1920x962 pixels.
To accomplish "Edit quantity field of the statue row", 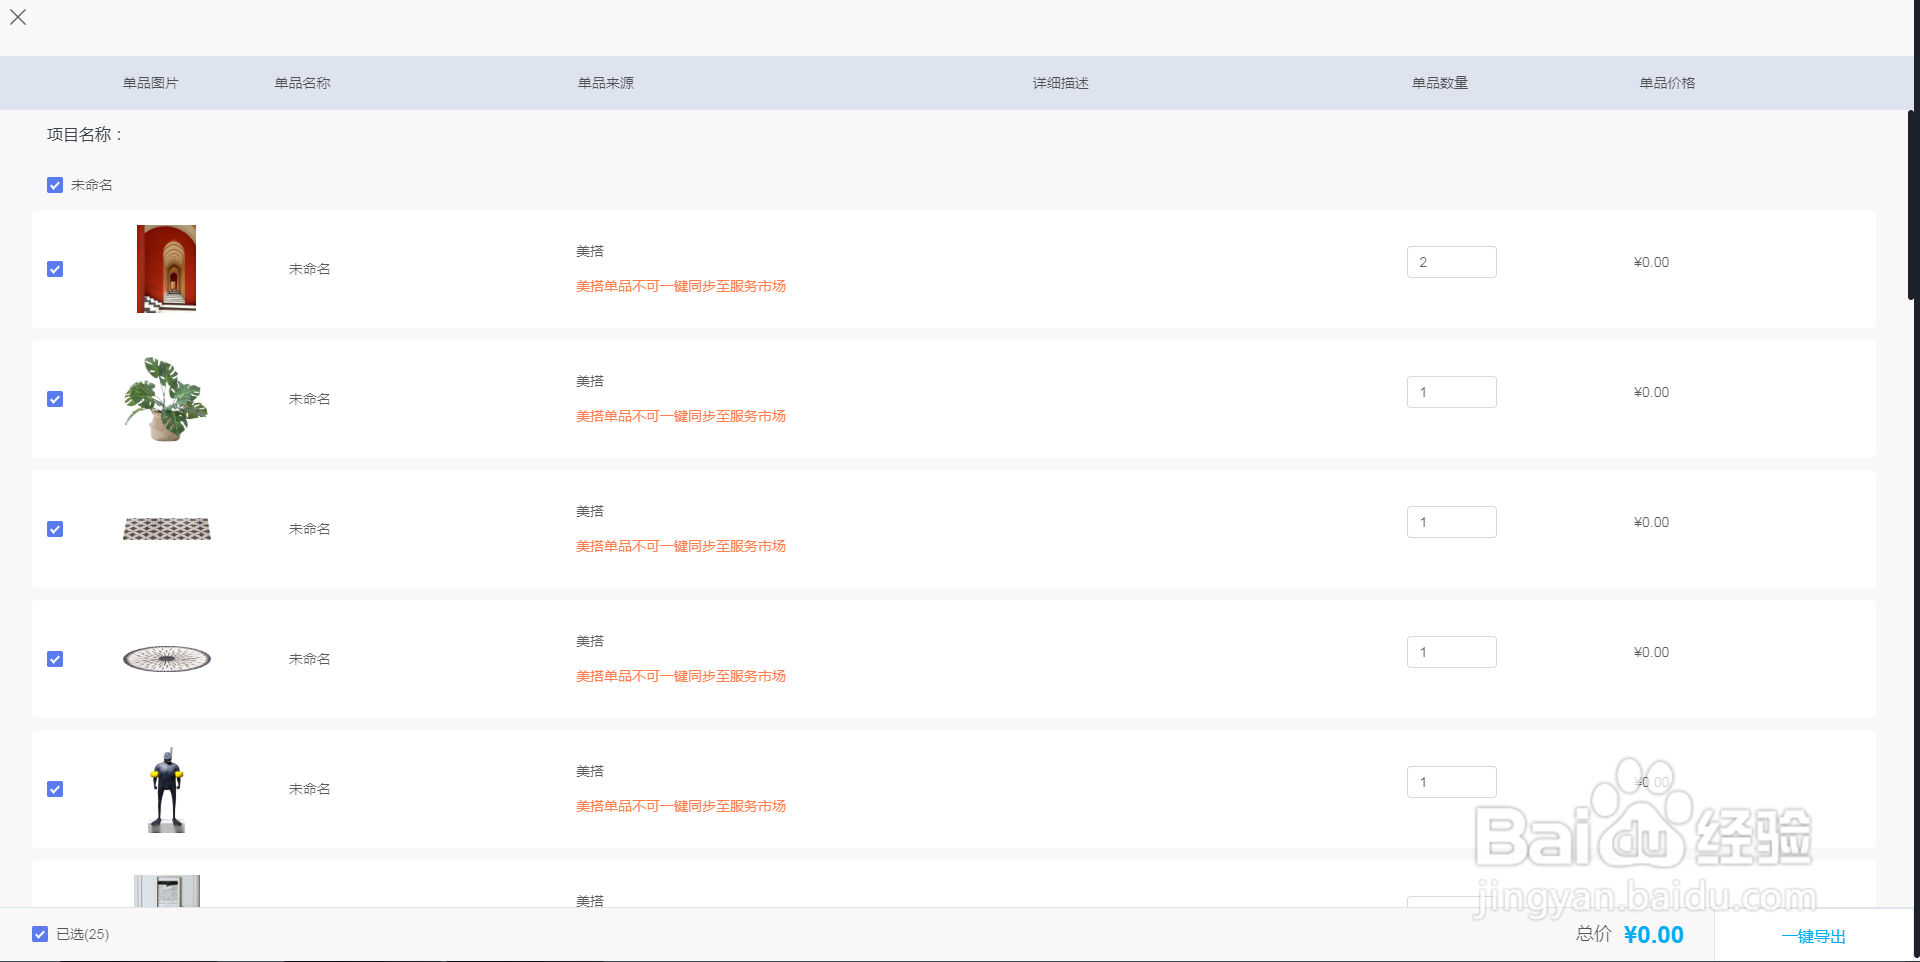I will pos(1451,782).
